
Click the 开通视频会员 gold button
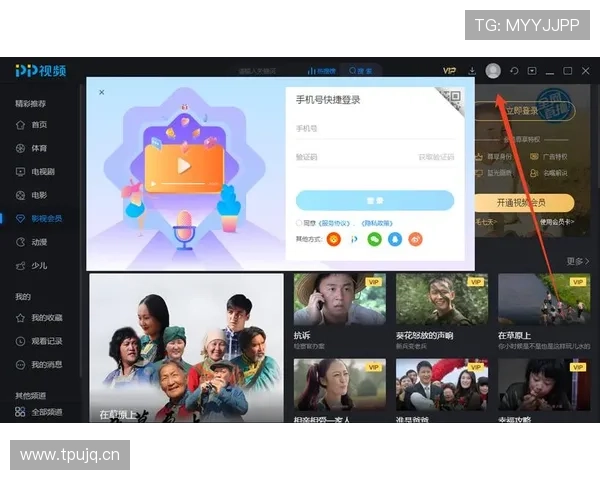[x=524, y=202]
